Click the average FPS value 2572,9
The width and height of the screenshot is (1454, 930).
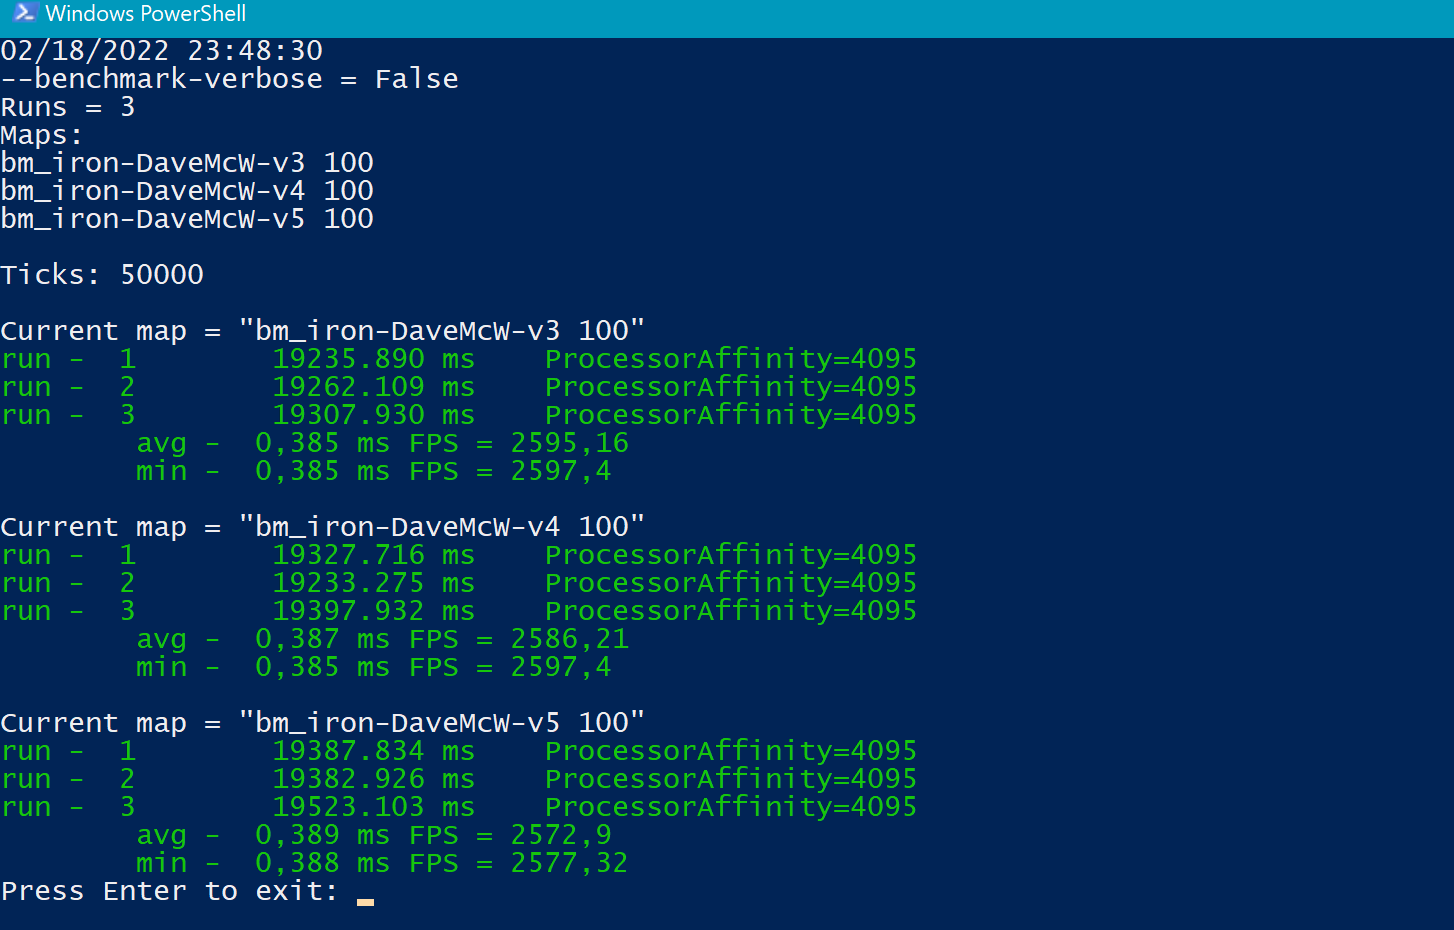[560, 835]
